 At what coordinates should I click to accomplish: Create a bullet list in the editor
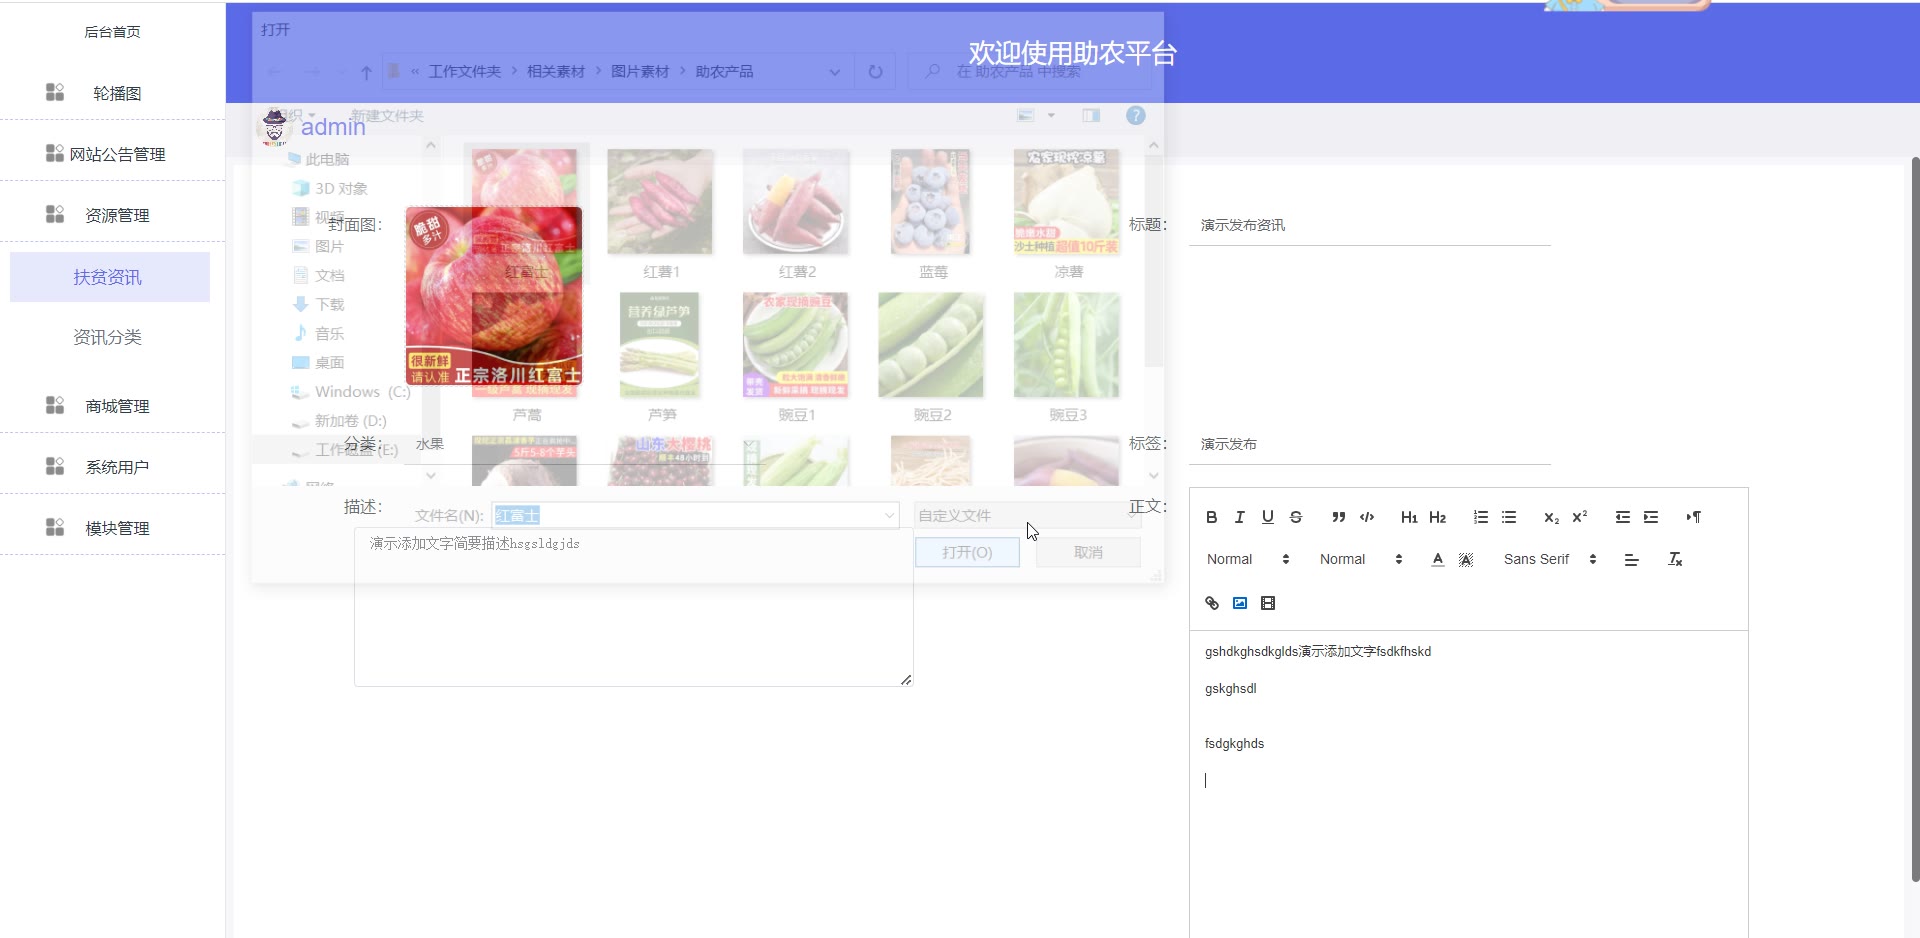[x=1509, y=517]
